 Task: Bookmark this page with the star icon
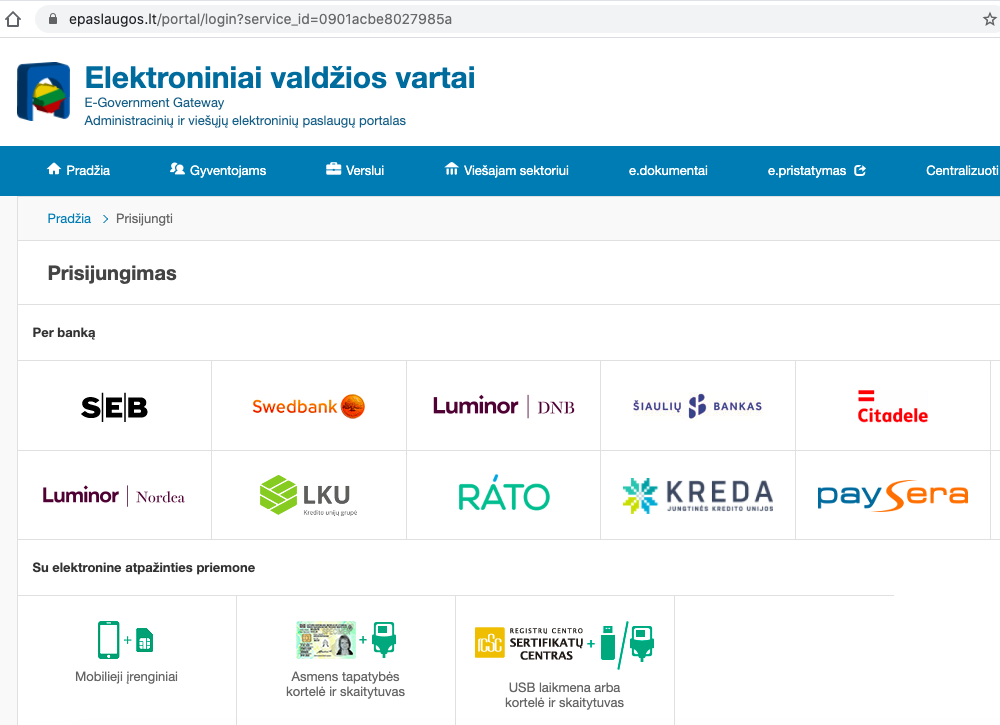click(x=989, y=19)
